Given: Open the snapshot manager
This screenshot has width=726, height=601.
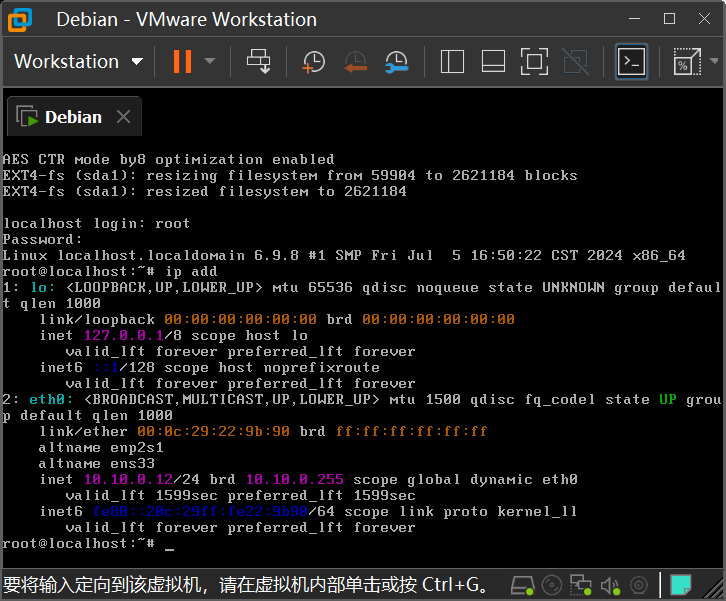Looking at the screenshot, I should tap(396, 62).
